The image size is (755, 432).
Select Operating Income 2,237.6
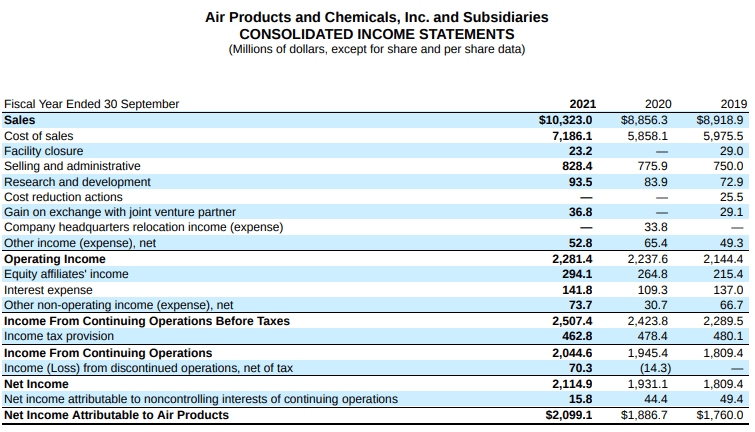click(x=648, y=259)
